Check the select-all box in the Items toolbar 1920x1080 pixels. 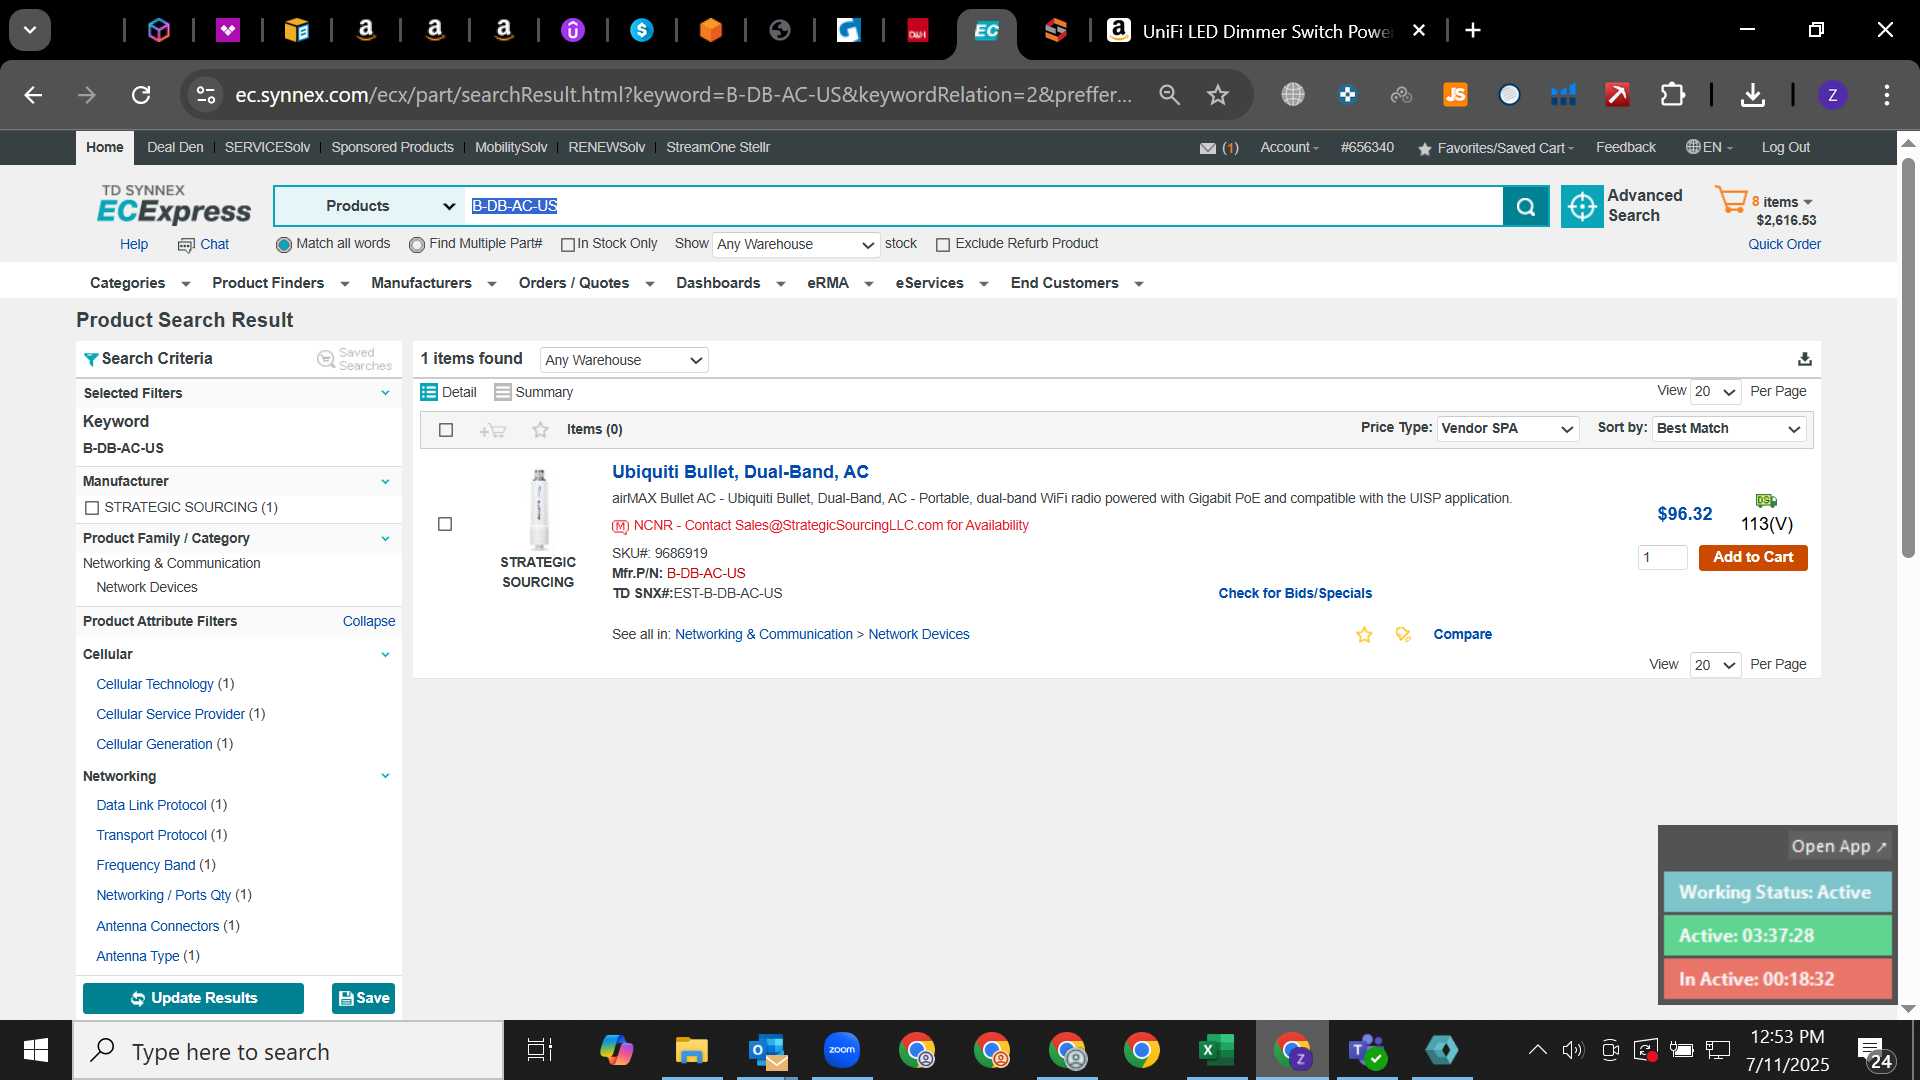pos(446,430)
